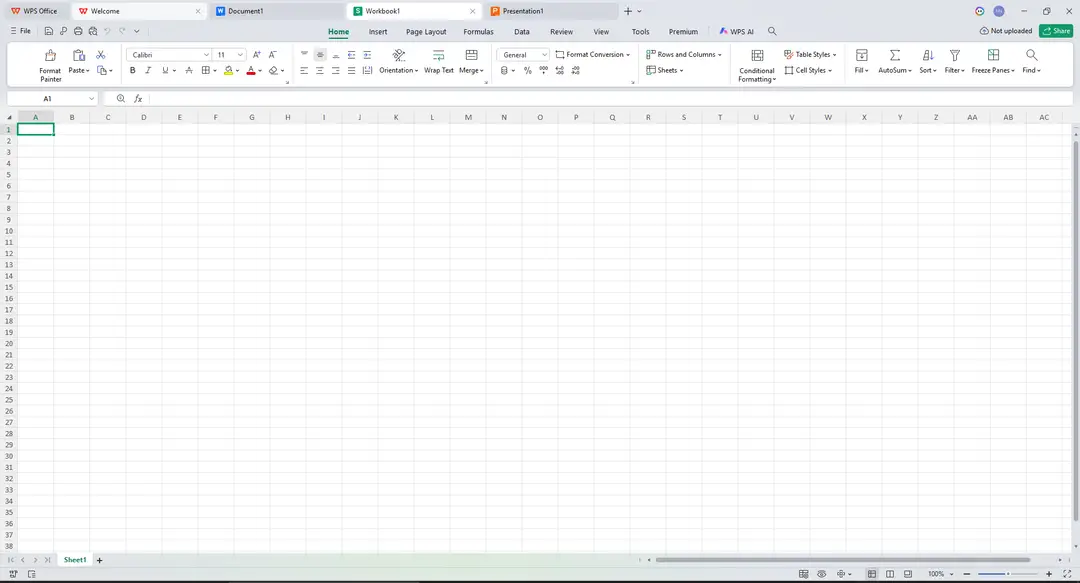1080x583 pixels.
Task: Toggle eye protection mode in status bar
Action: tap(822, 574)
